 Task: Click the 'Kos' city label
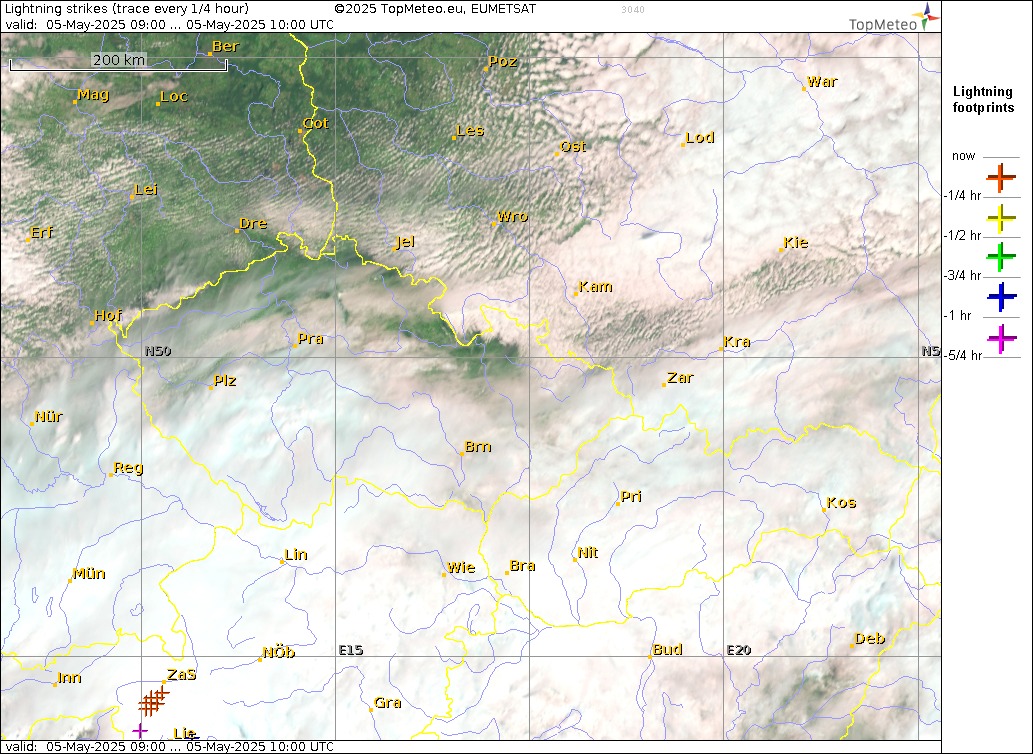841,502
